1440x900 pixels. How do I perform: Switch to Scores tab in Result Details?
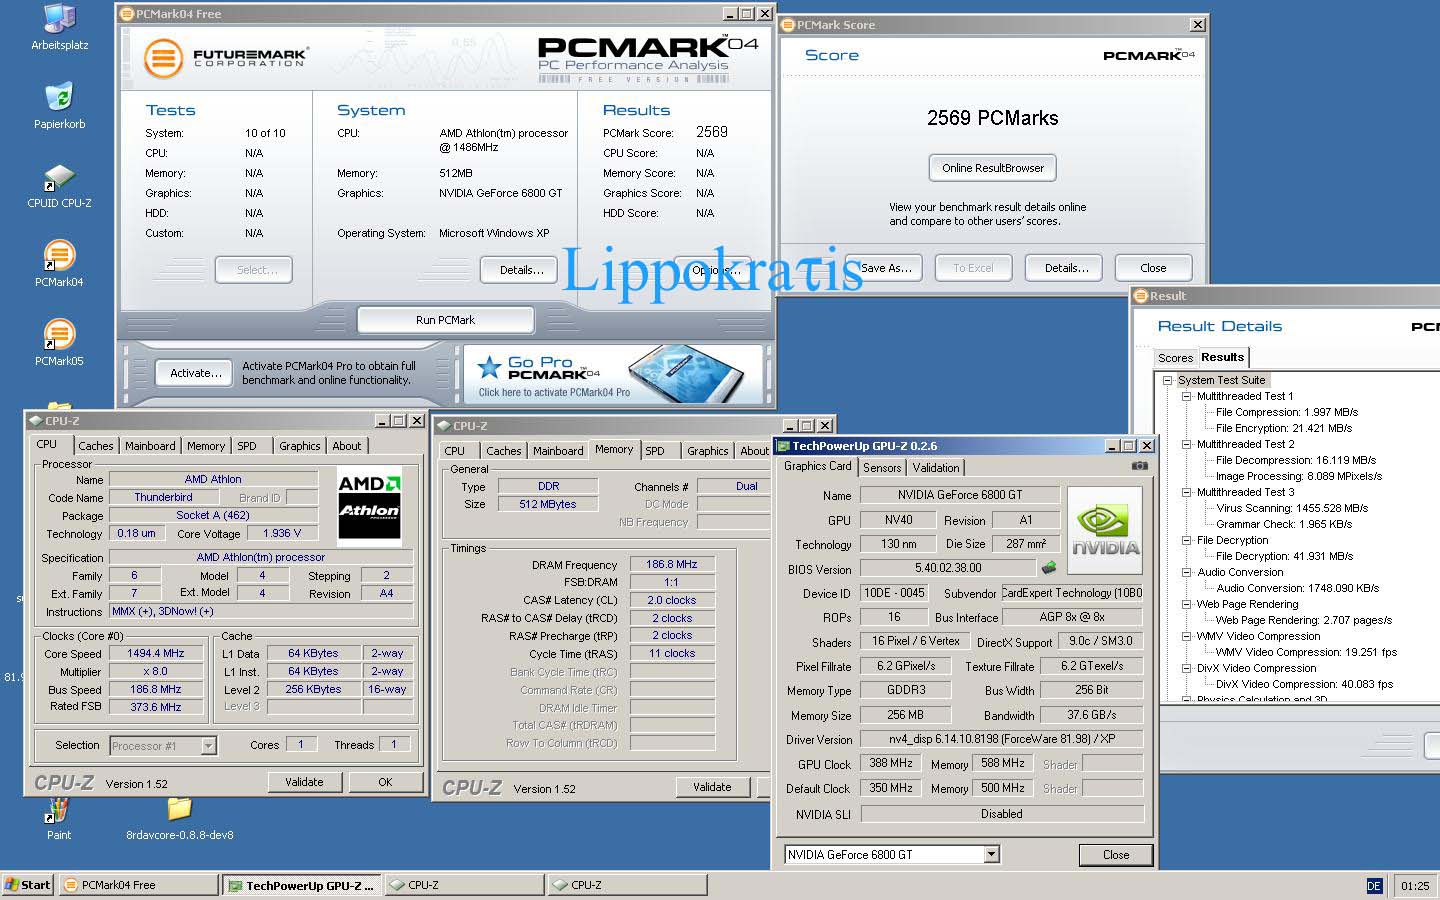click(1175, 358)
